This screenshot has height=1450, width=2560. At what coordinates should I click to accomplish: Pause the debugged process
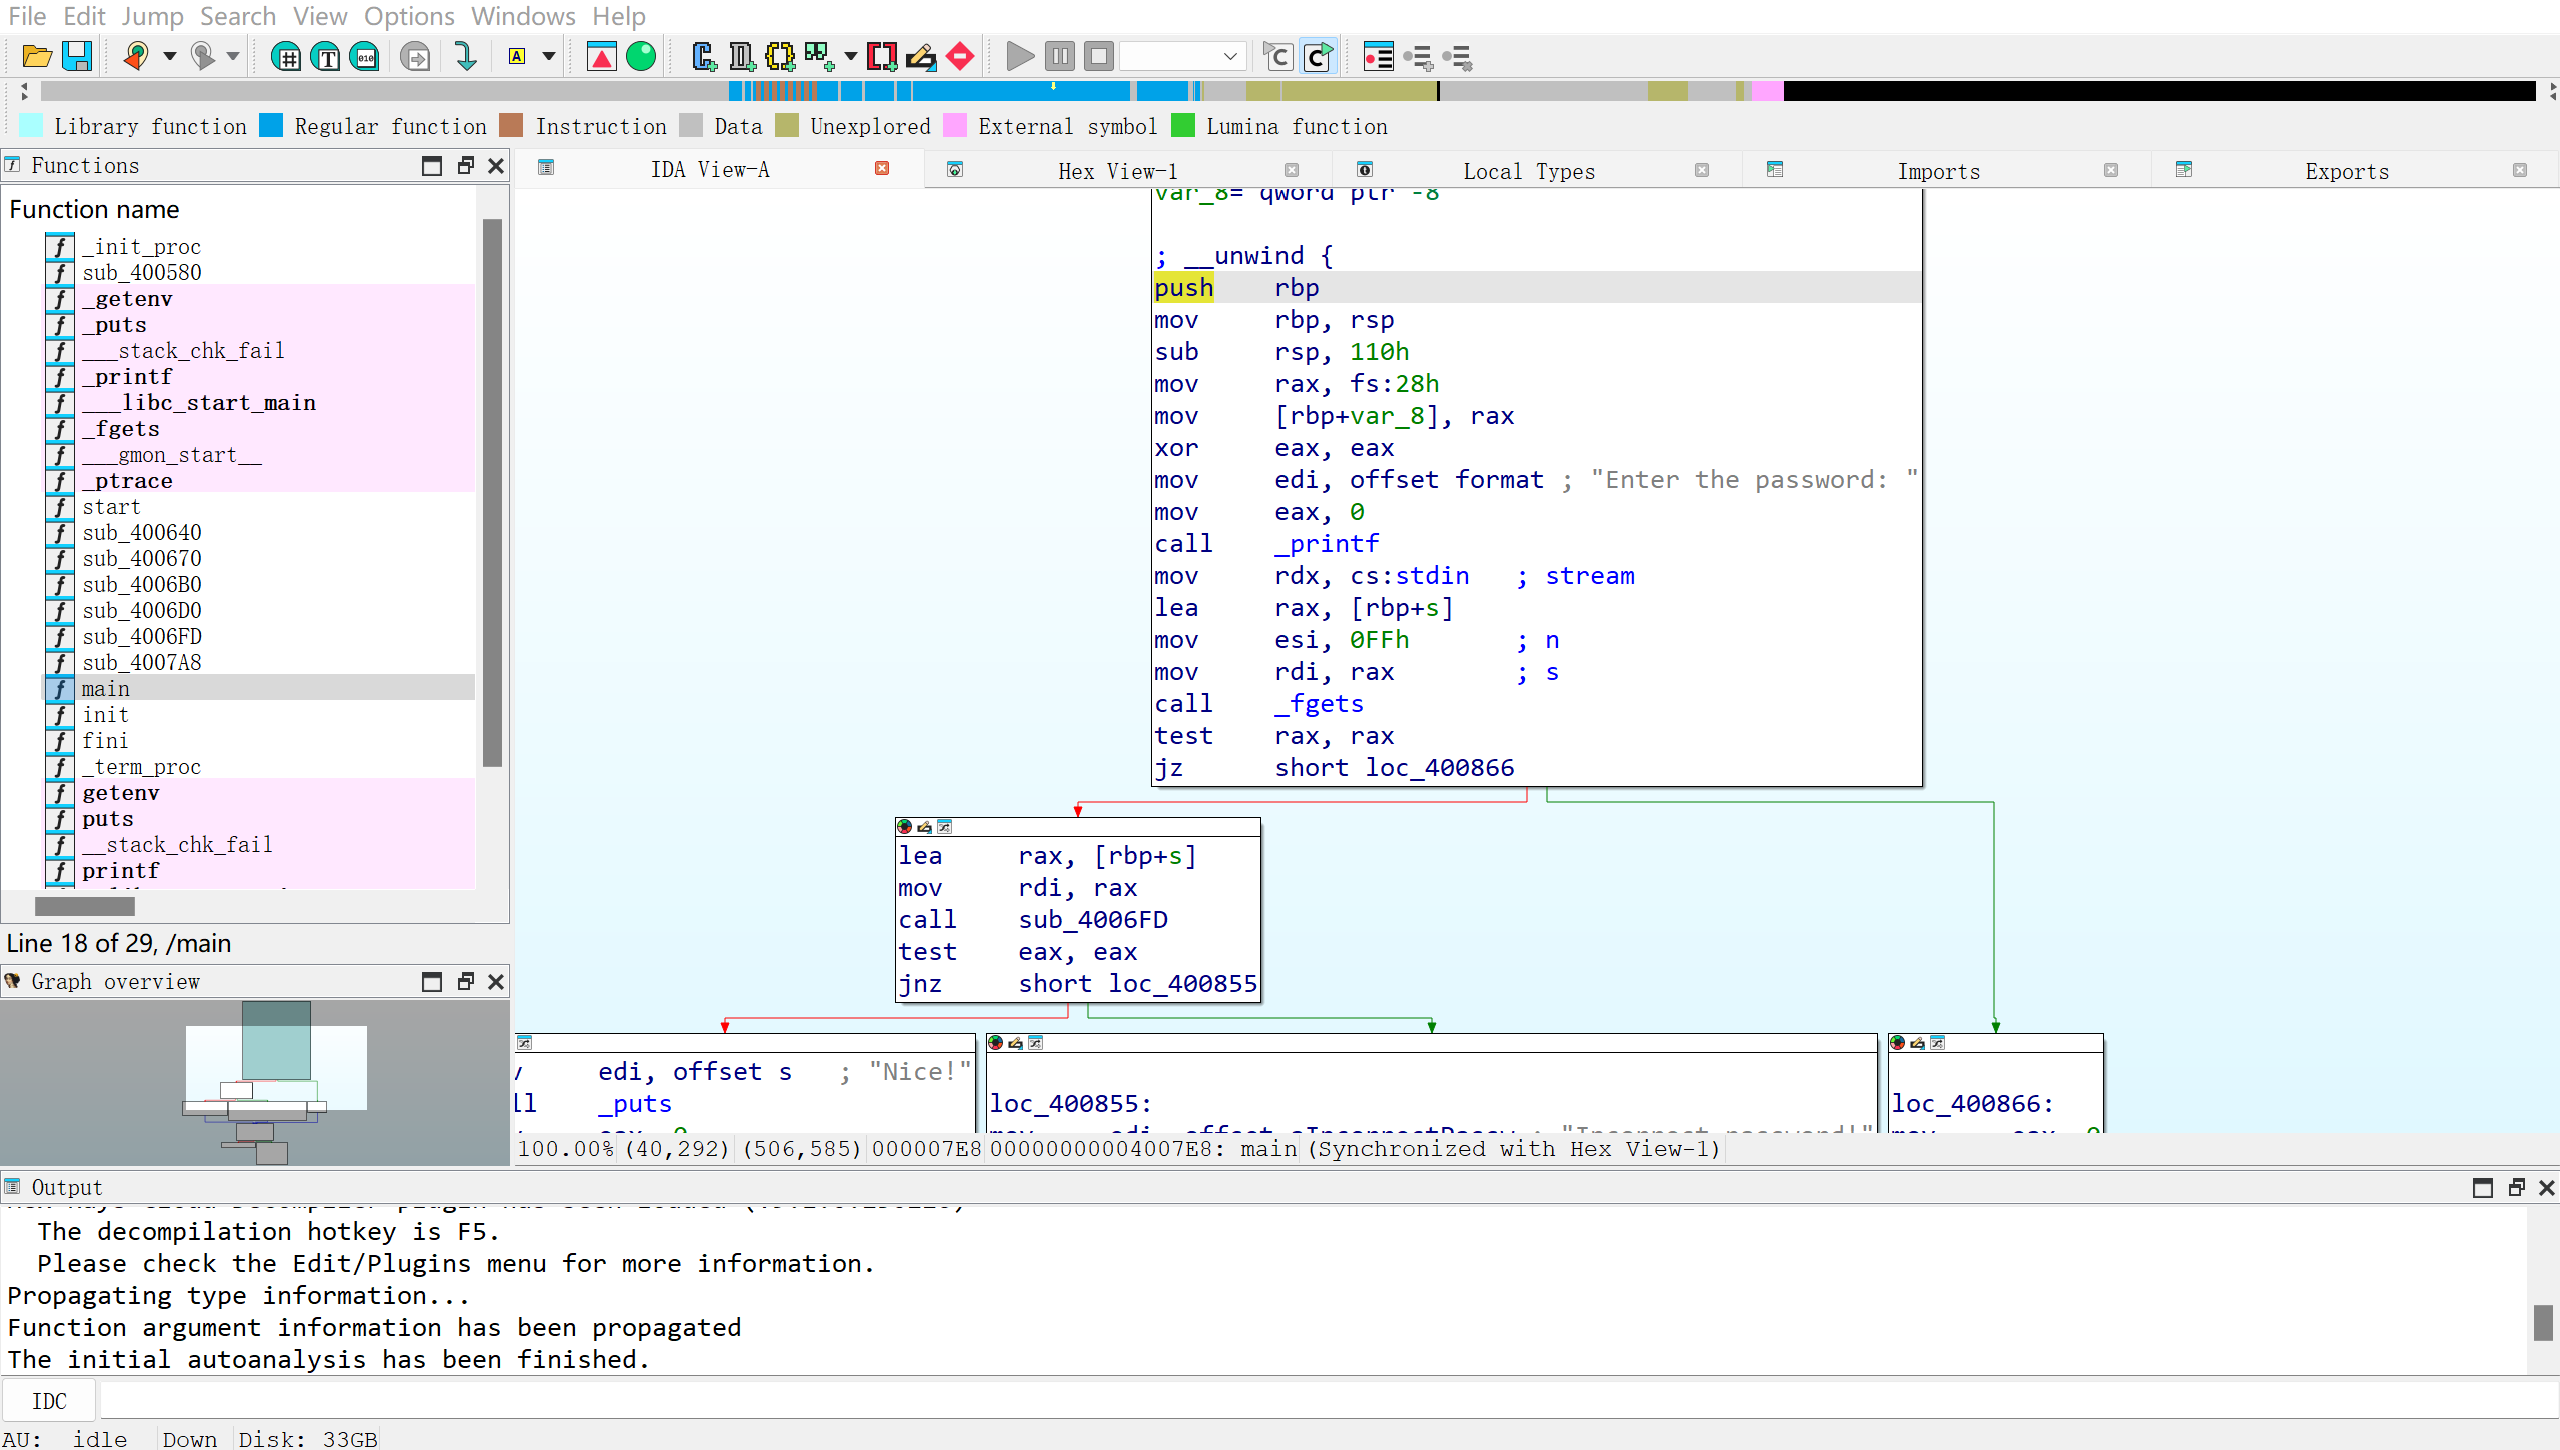coord(1059,56)
